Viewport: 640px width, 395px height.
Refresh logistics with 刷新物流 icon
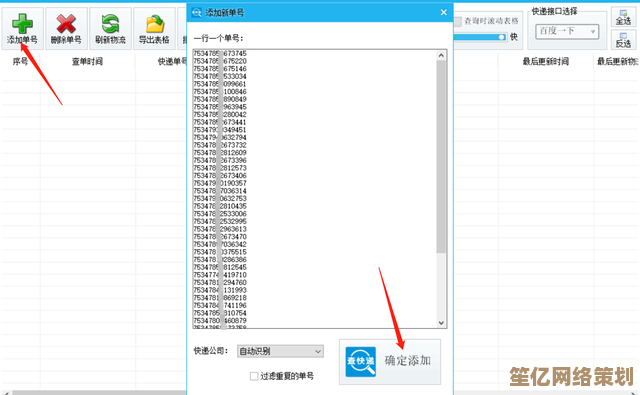[110, 23]
